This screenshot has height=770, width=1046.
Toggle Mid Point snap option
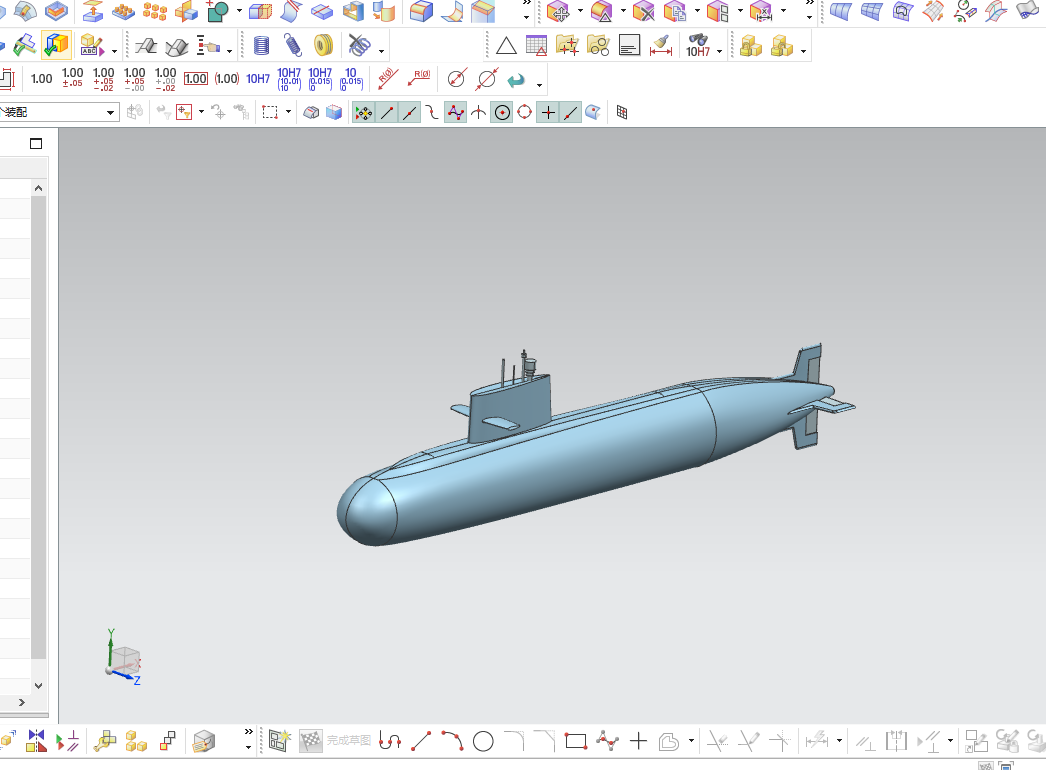(410, 113)
